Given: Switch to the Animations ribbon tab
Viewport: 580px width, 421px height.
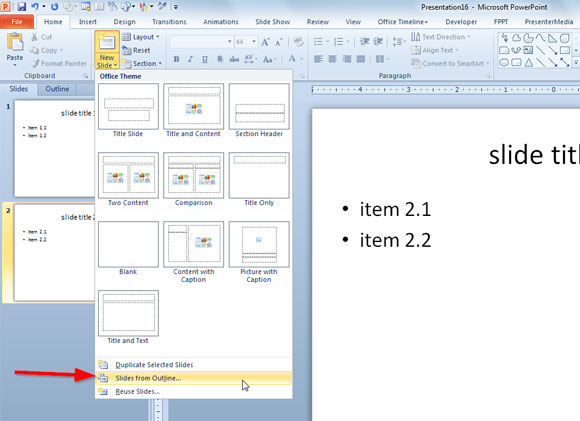Looking at the screenshot, I should (221, 22).
